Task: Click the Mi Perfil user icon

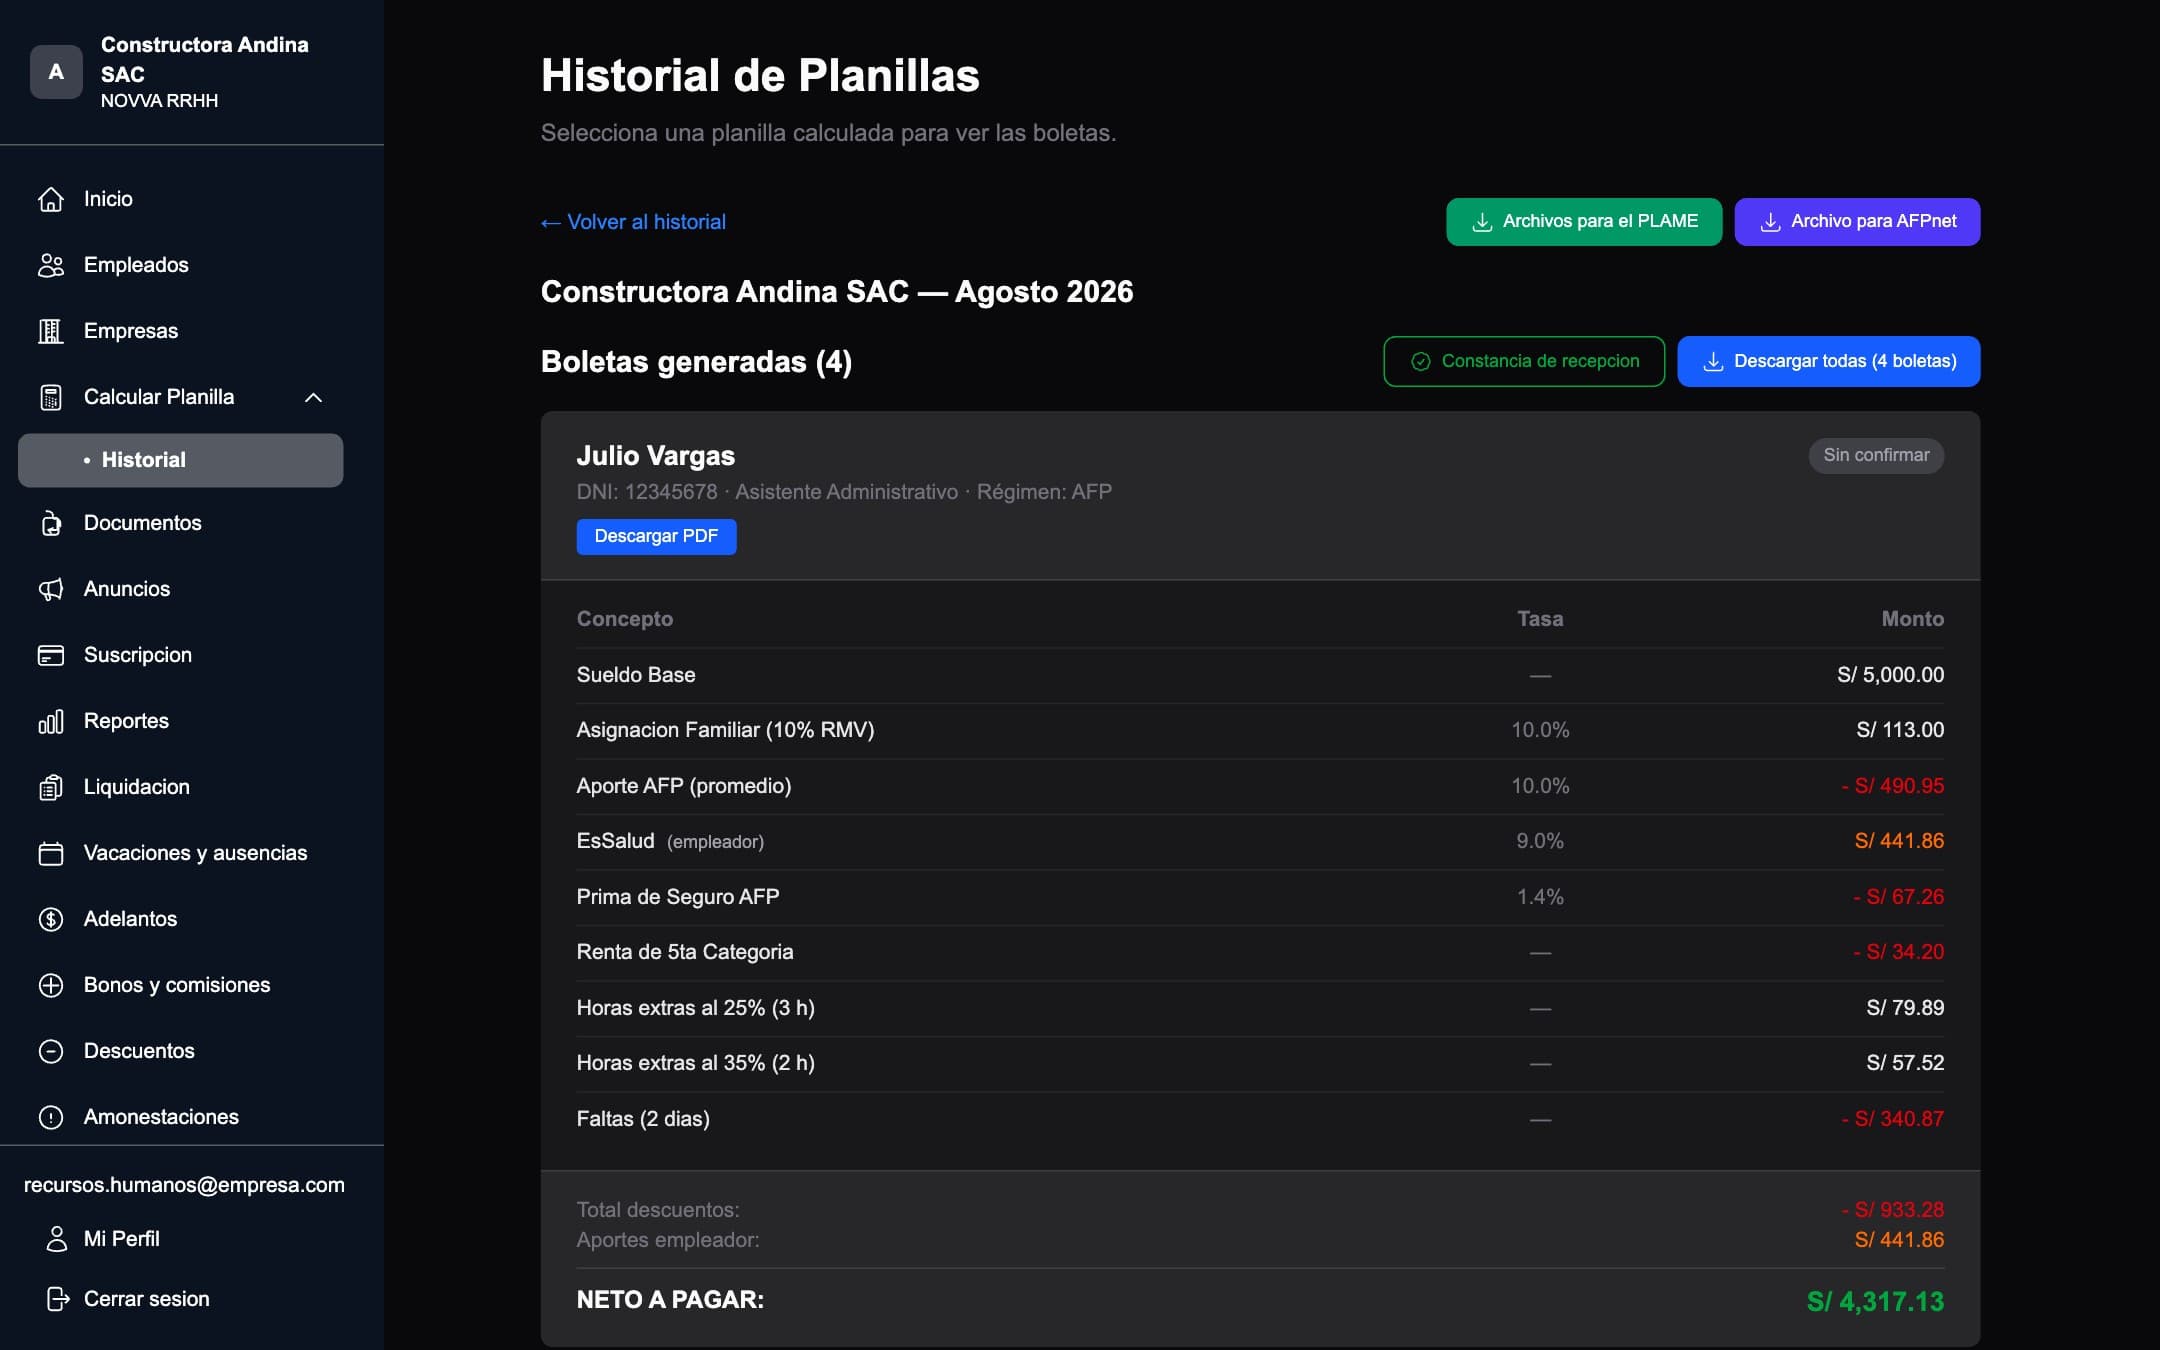Action: [57, 1239]
